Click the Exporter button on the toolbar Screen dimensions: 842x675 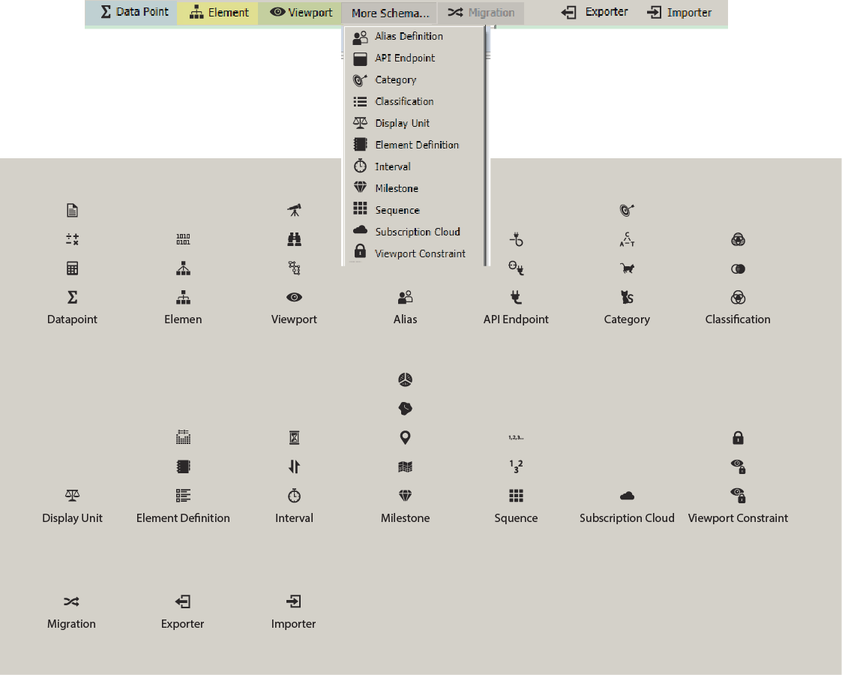tap(594, 12)
